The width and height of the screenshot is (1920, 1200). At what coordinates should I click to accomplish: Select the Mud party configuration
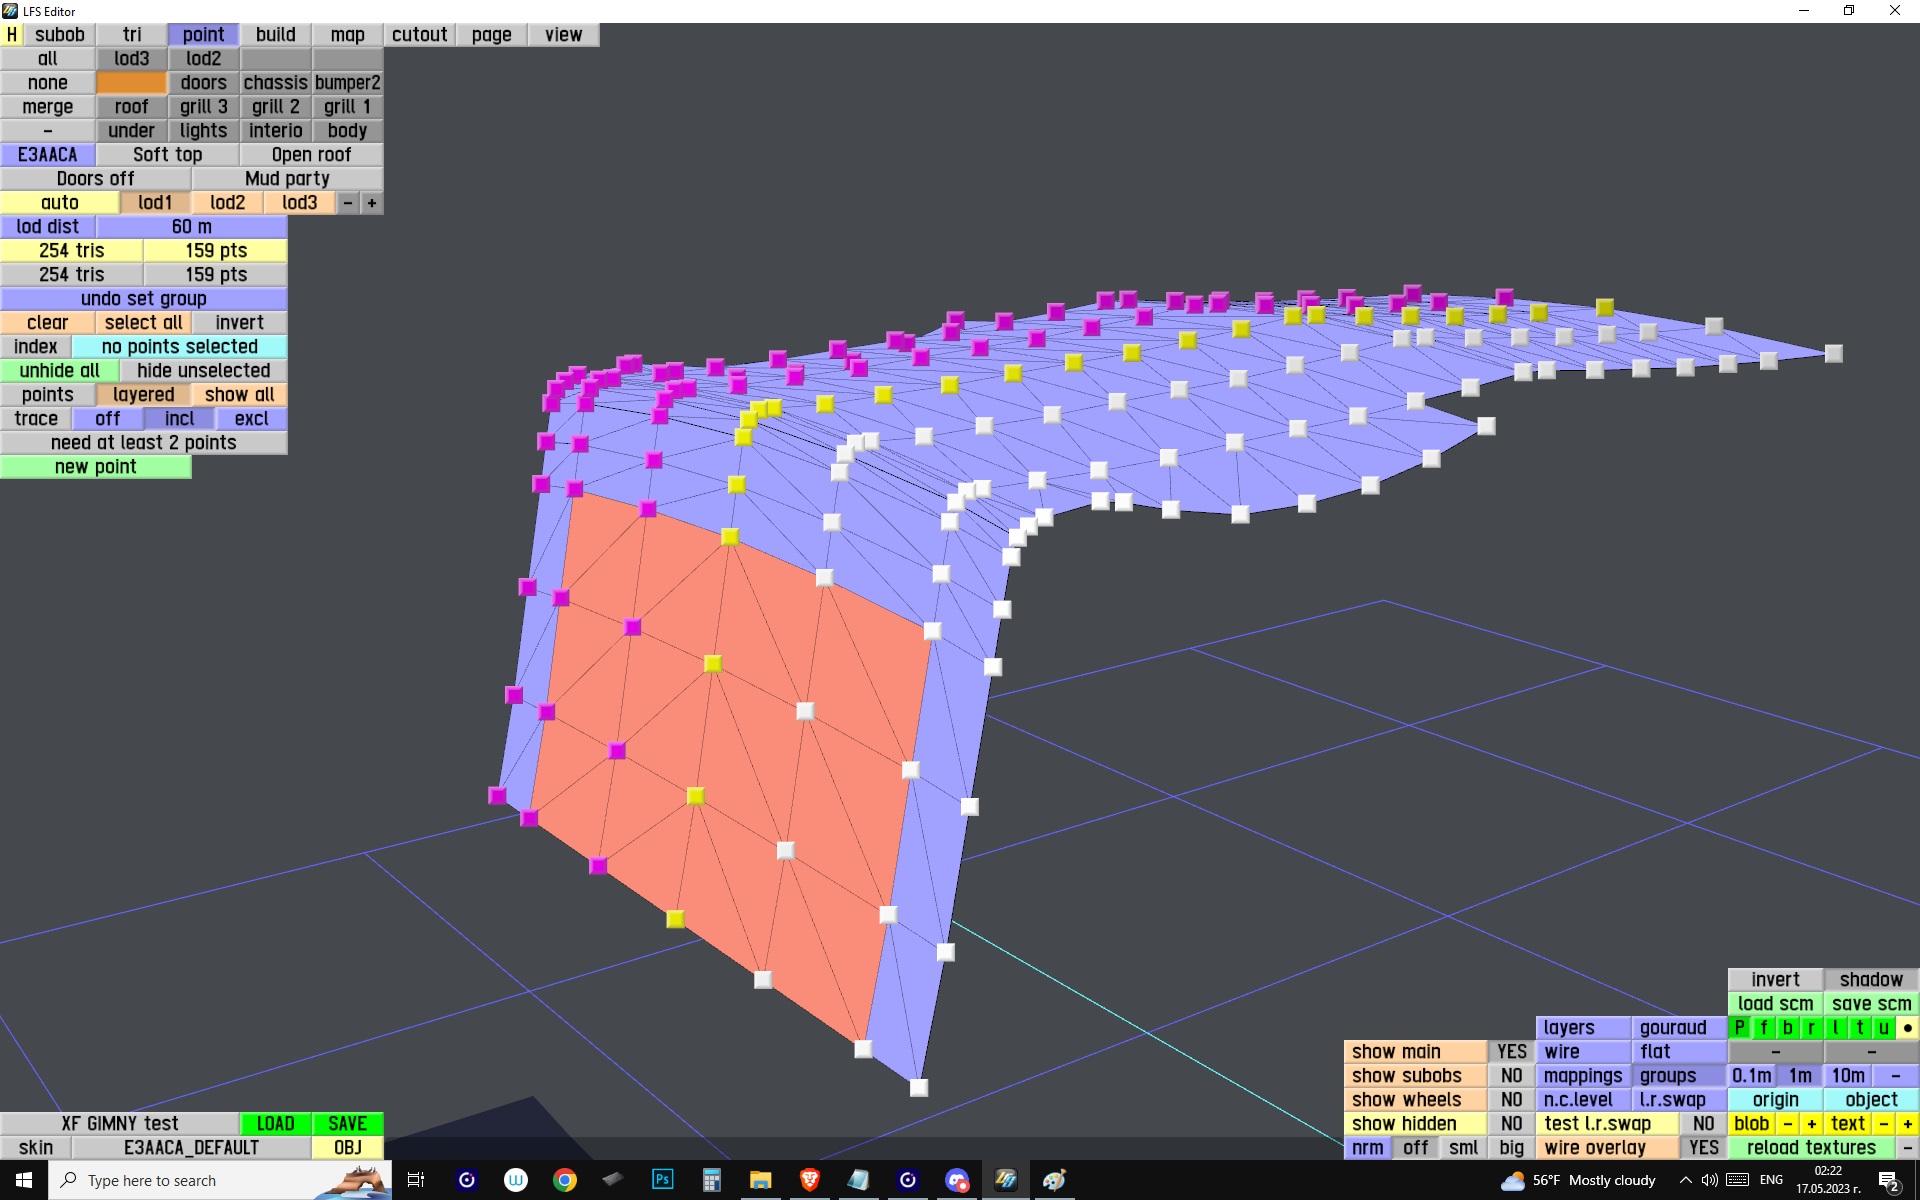287,178
